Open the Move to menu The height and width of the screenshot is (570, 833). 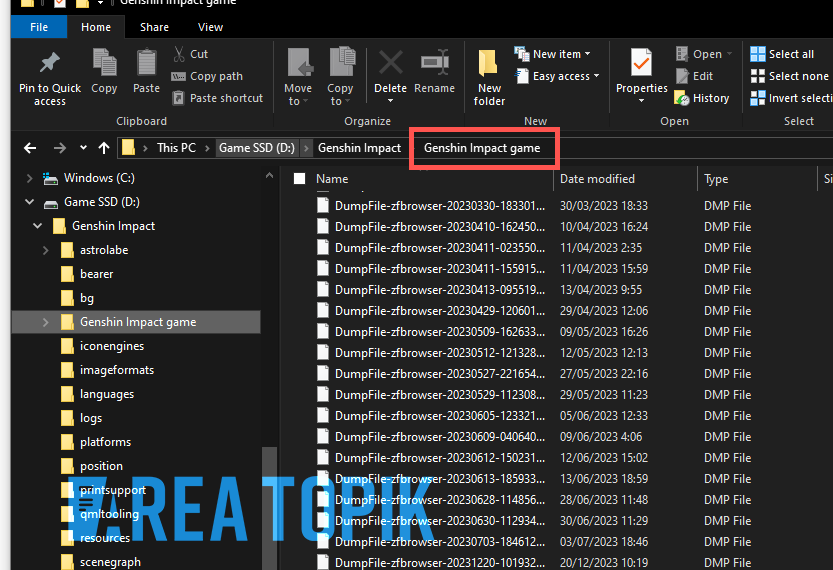tap(298, 77)
